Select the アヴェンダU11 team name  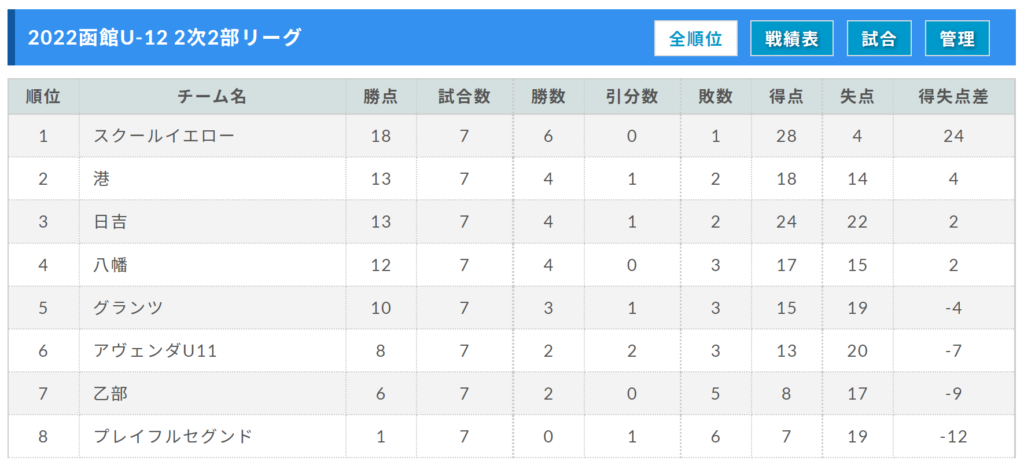point(155,351)
